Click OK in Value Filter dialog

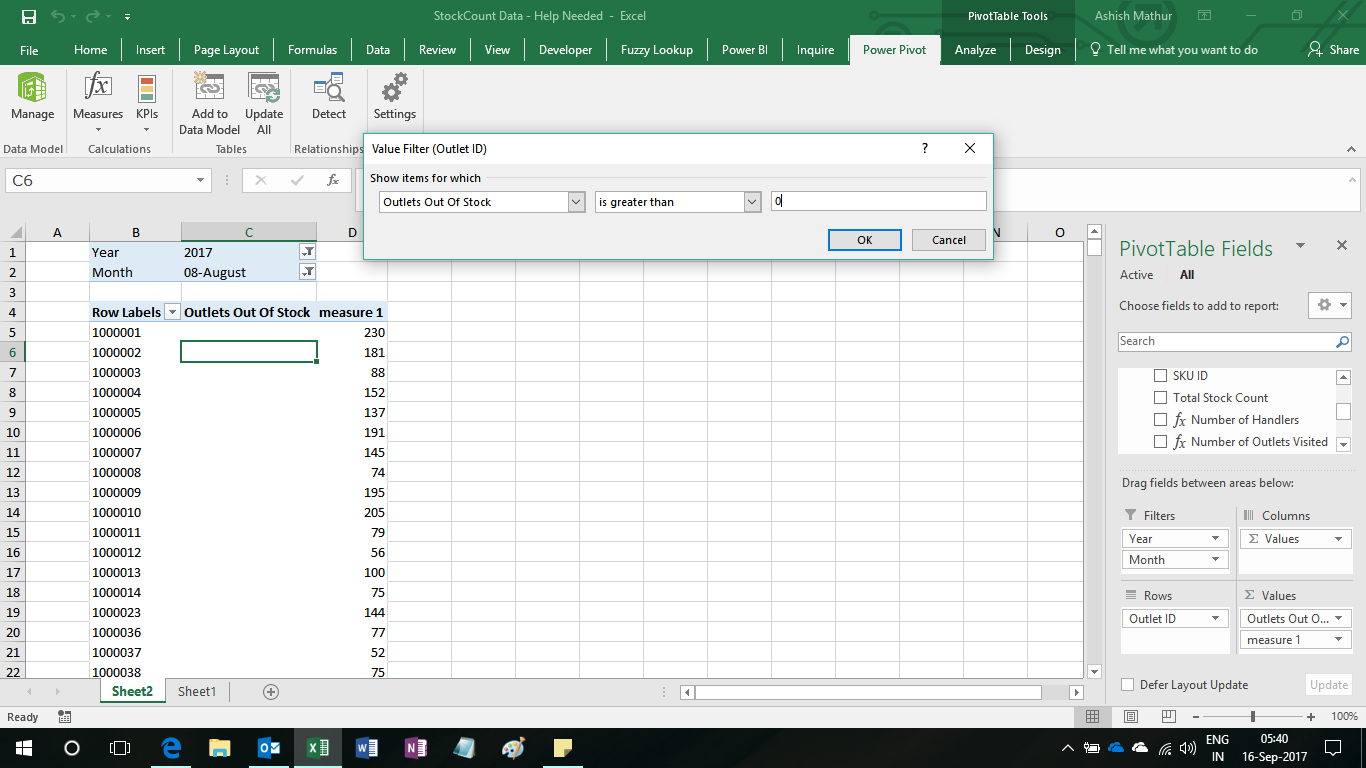click(x=865, y=240)
